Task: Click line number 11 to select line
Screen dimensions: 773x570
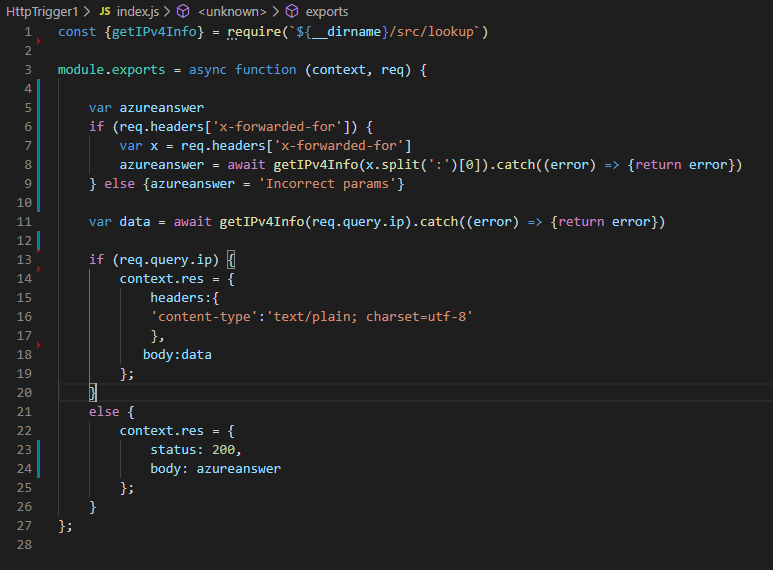Action: coord(25,222)
